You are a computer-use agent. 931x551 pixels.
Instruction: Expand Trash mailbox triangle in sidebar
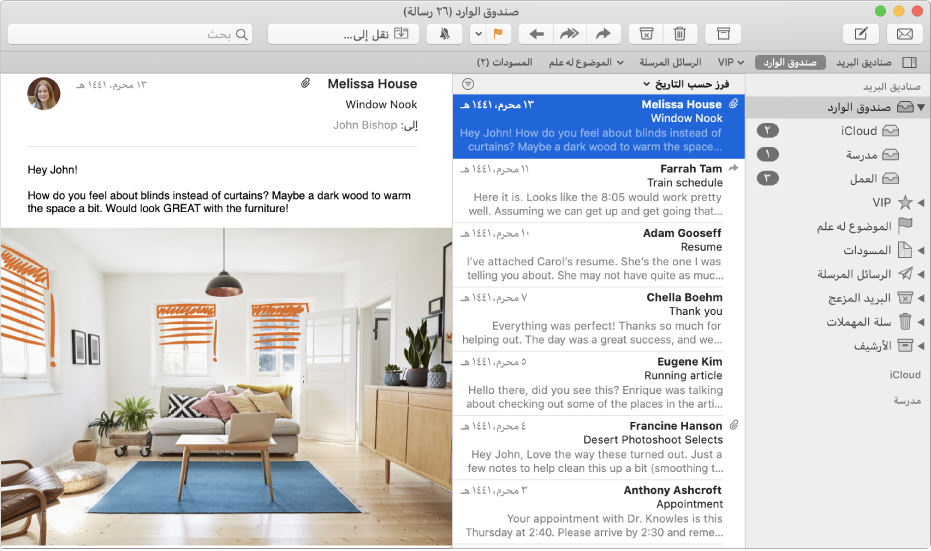(921, 322)
